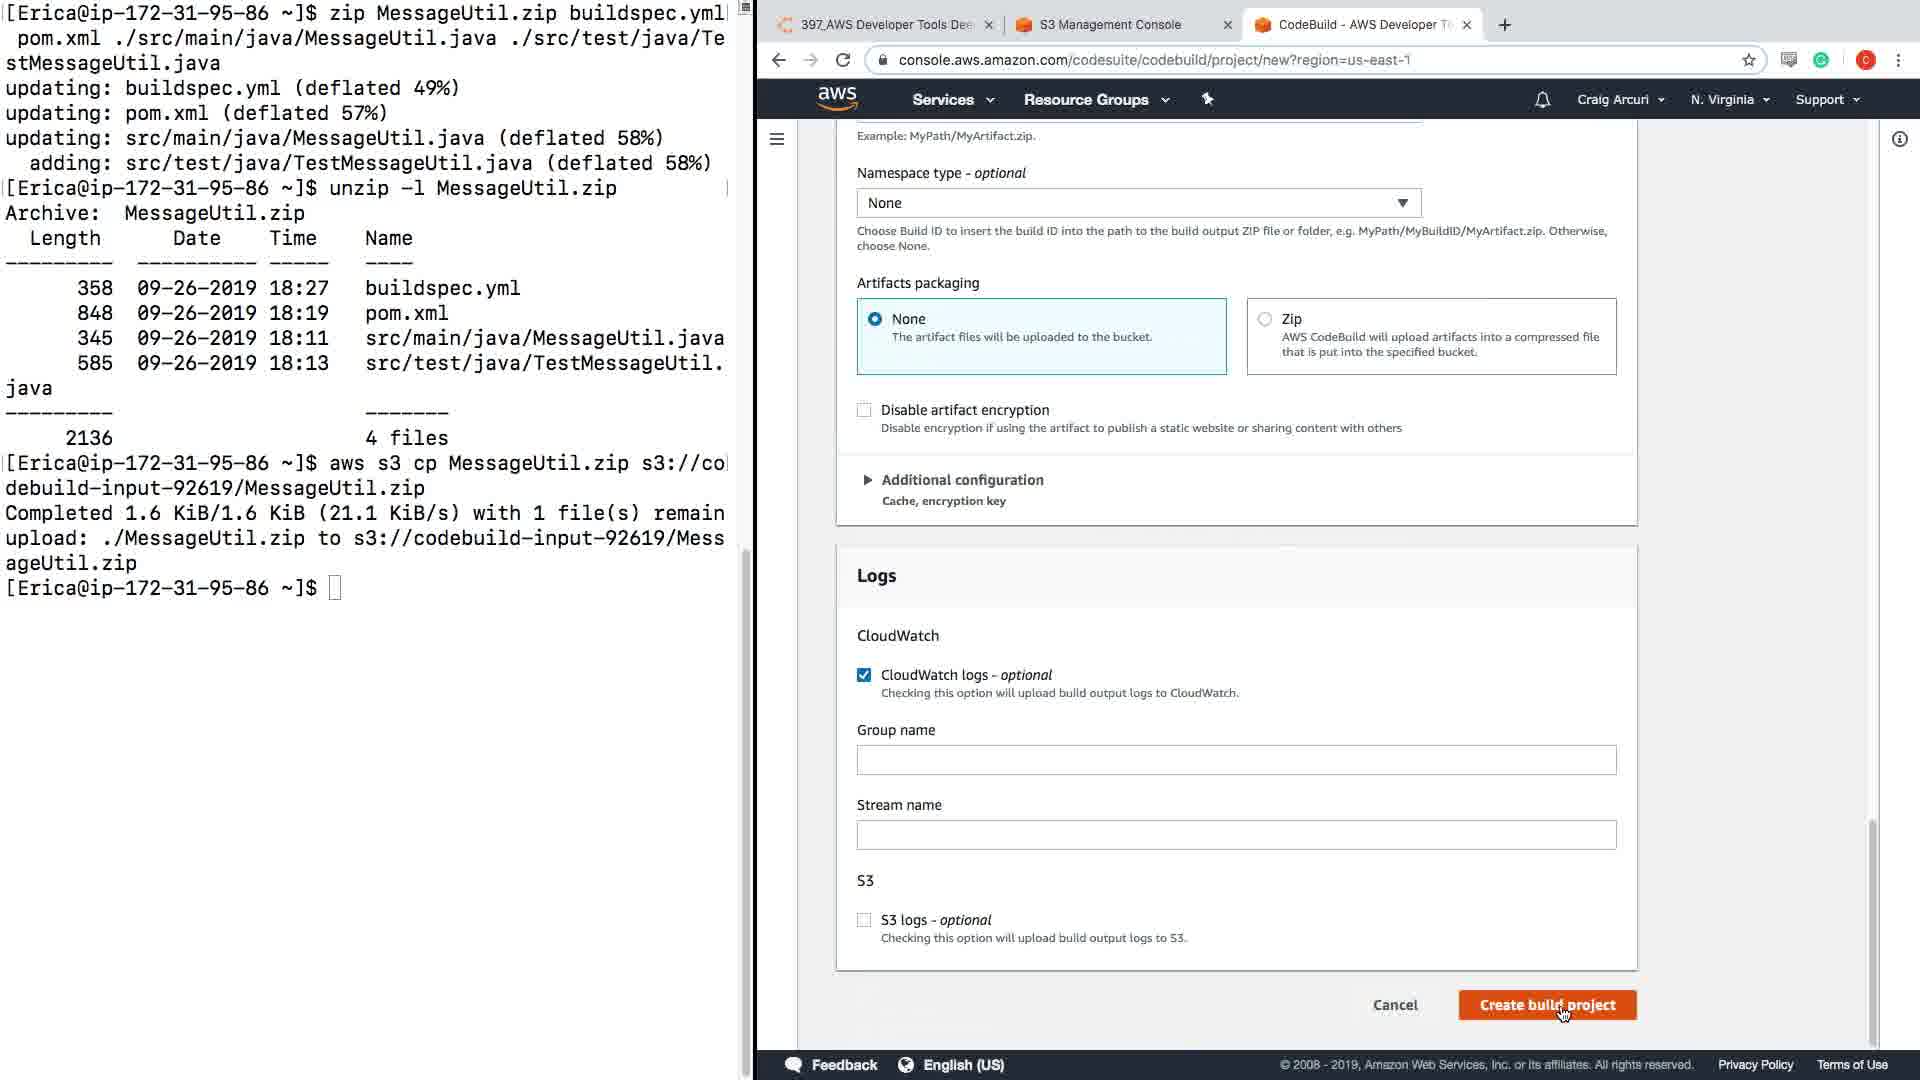
Task: Uncheck CloudWatch logs checkbox
Action: (864, 675)
